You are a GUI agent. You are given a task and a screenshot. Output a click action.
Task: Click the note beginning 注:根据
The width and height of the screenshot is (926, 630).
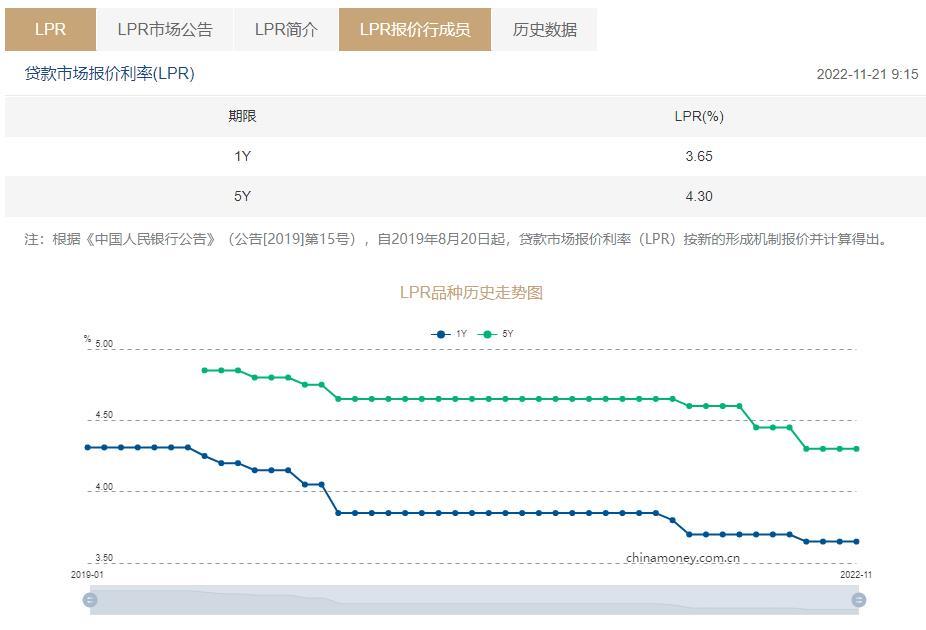456,239
